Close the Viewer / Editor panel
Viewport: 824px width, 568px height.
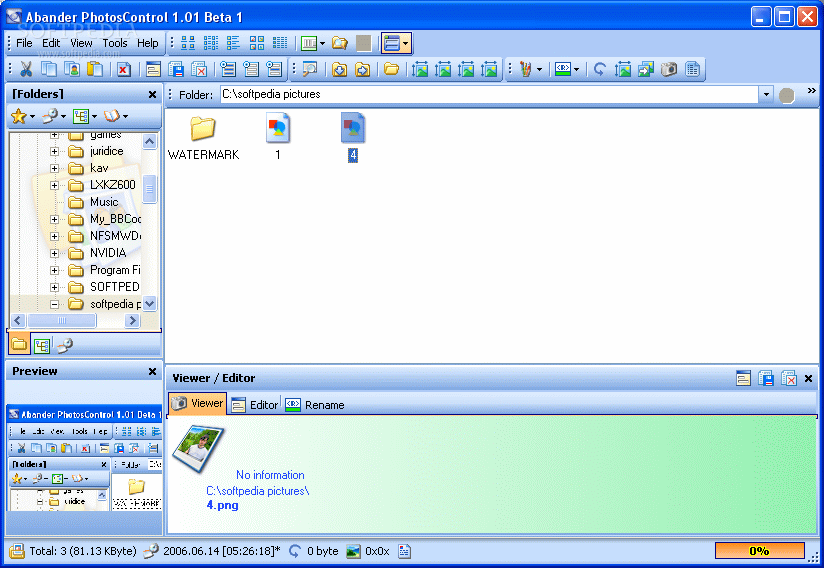coord(809,378)
